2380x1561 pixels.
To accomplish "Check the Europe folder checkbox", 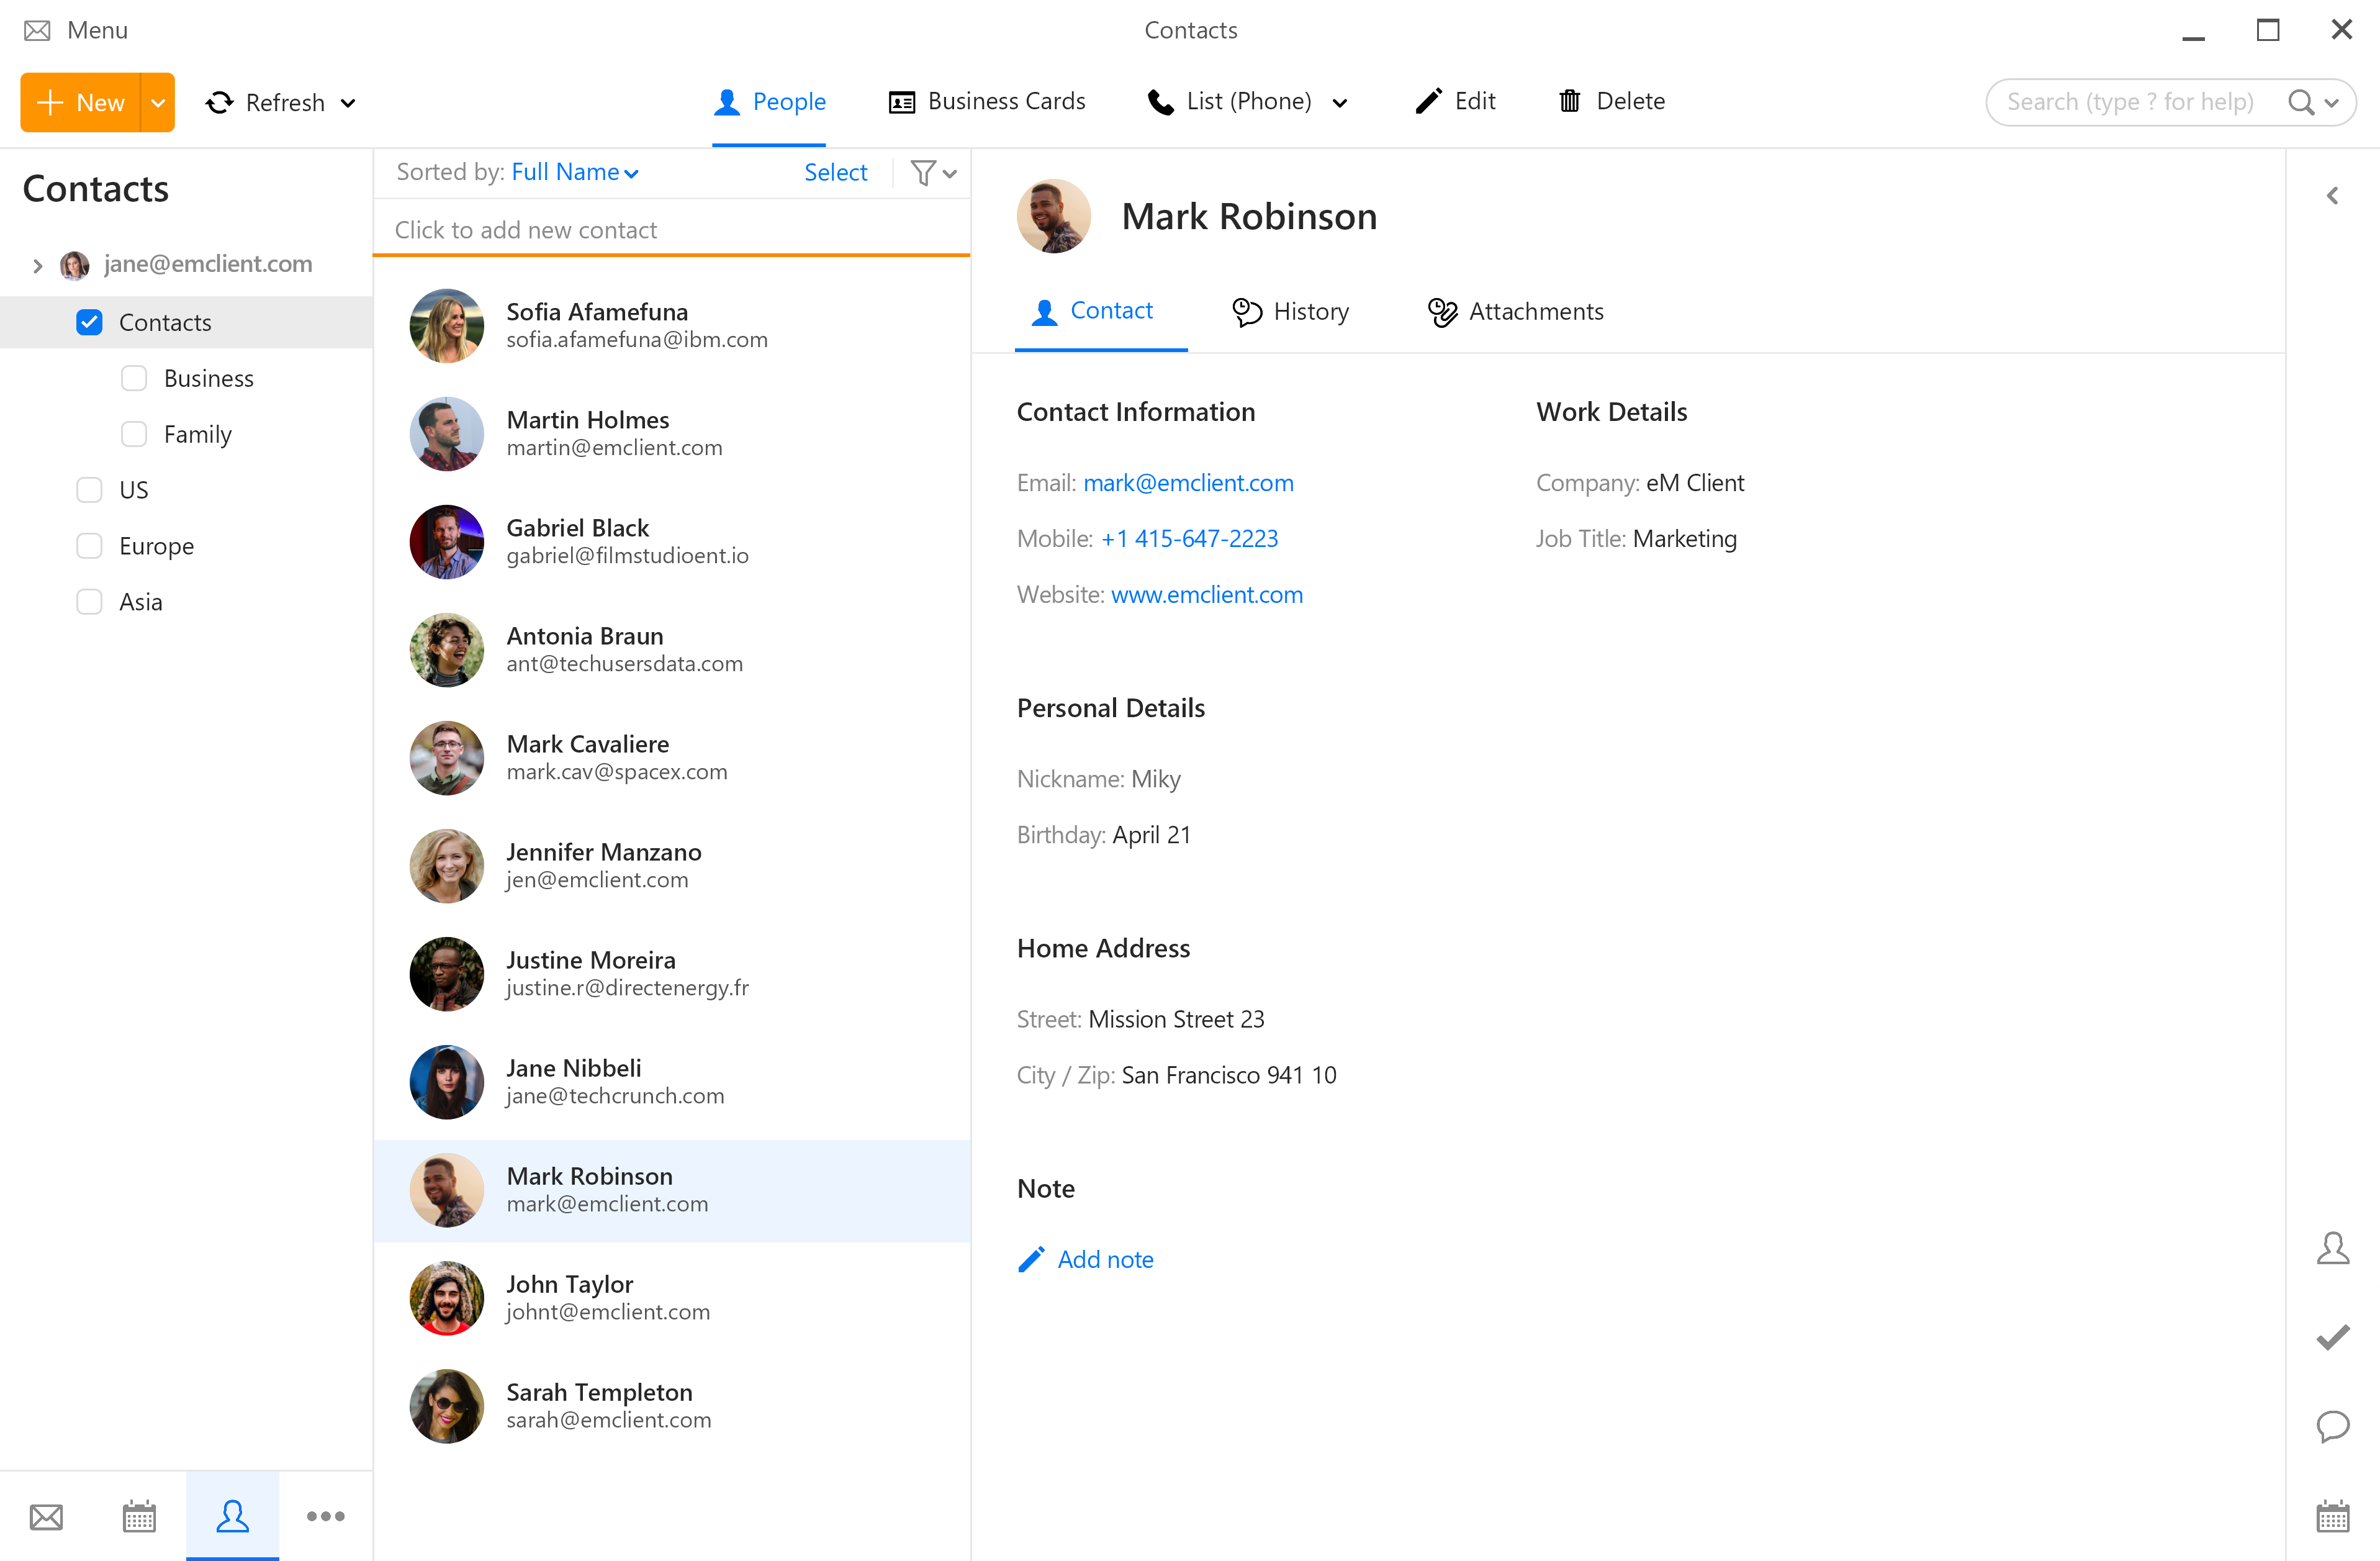I will pos(89,545).
